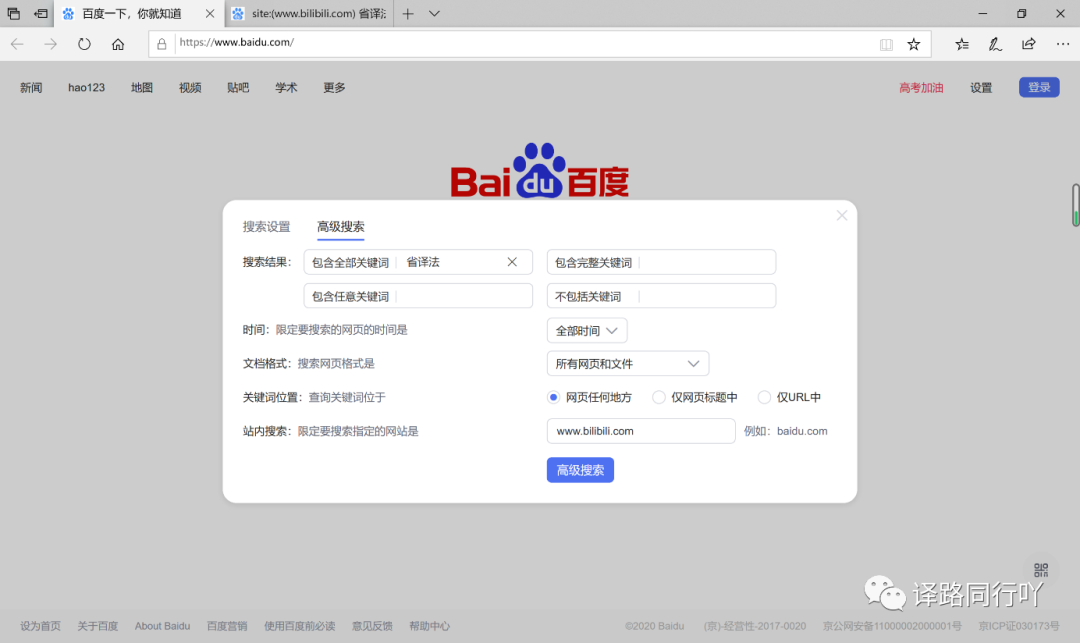
Task: Click the 不包括关键词 input field
Action: point(661,295)
